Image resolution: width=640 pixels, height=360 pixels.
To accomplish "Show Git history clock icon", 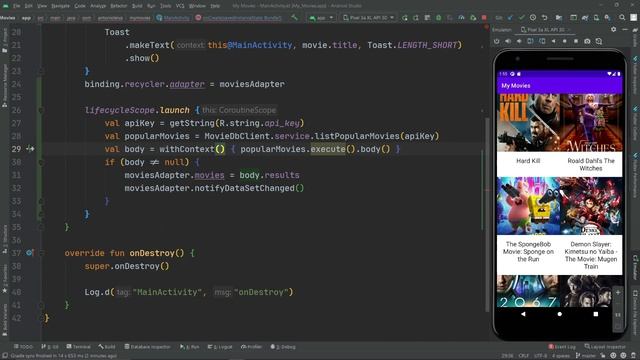I will (x=533, y=18).
